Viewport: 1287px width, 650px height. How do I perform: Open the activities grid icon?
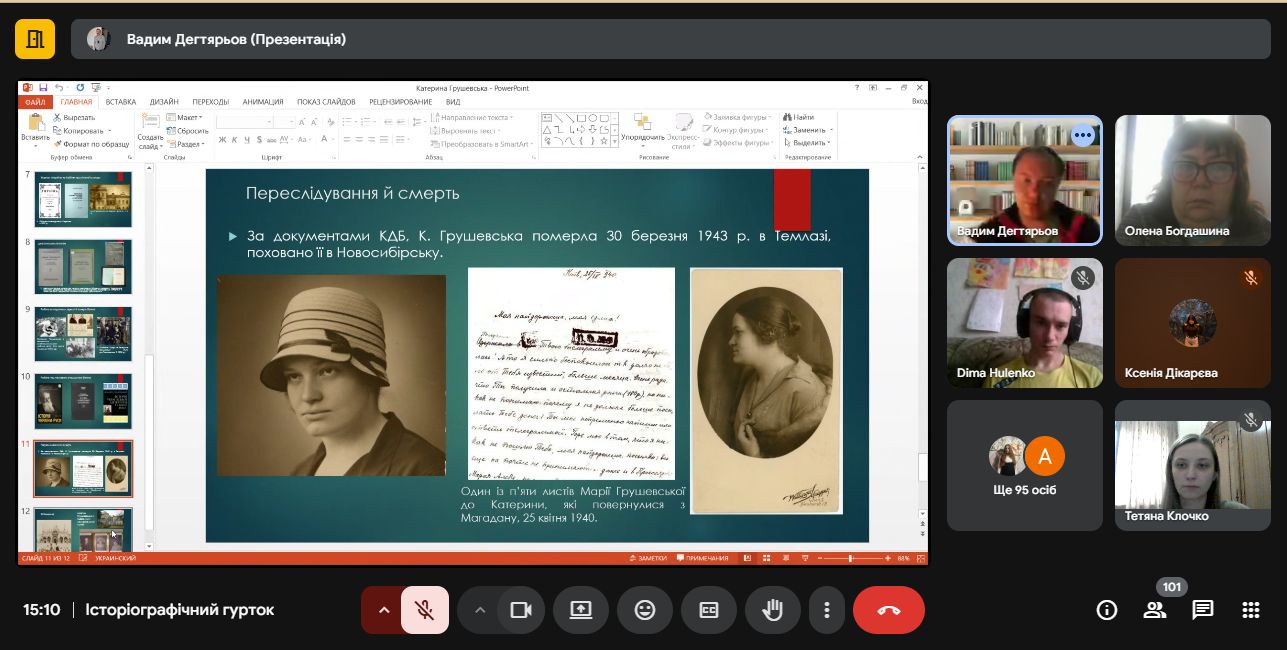coord(1250,610)
